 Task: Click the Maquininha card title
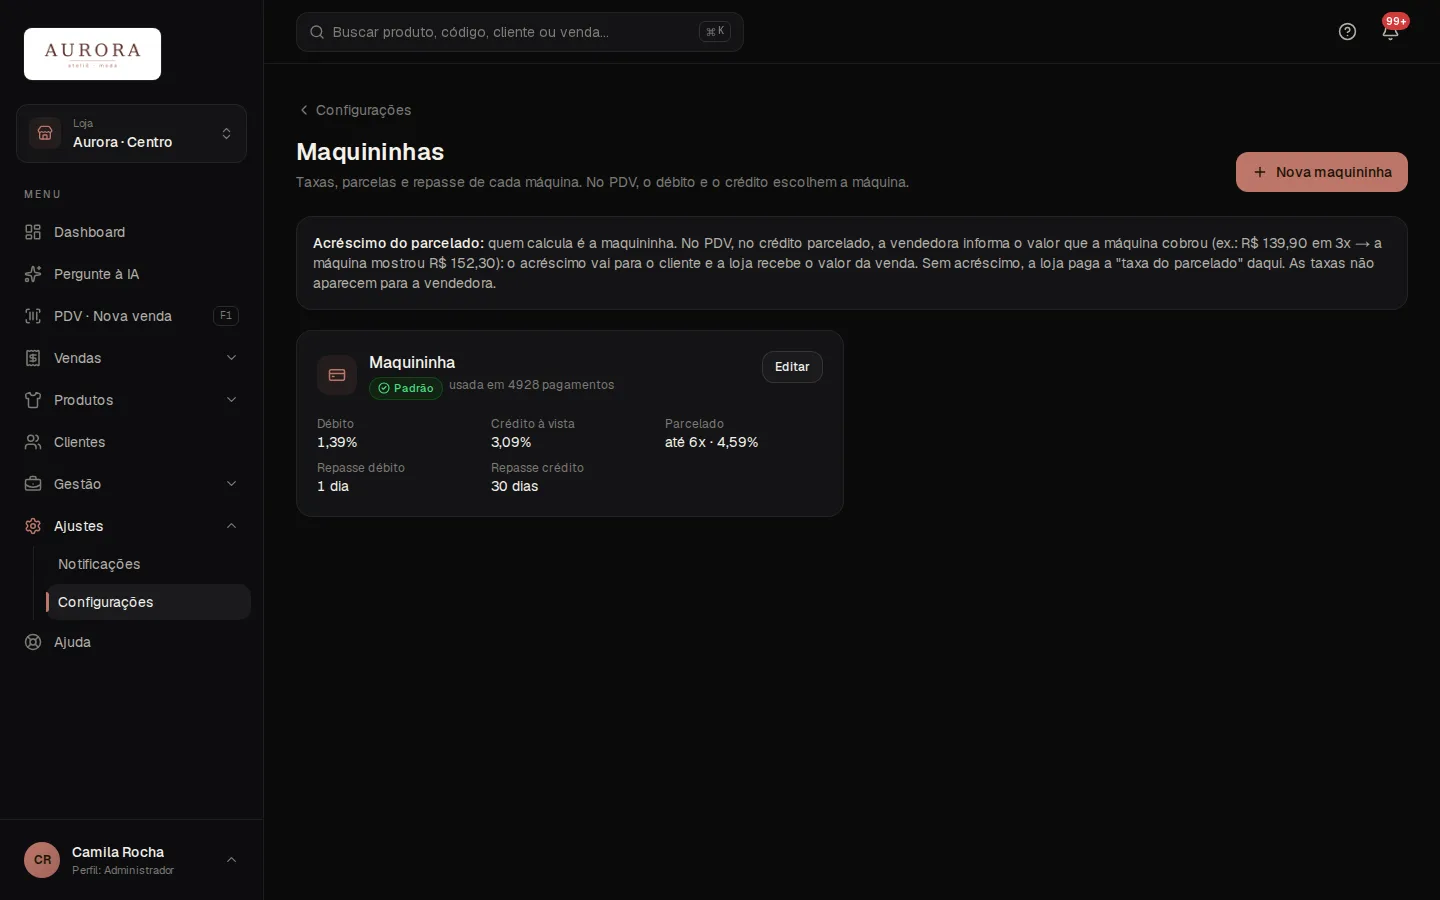(x=412, y=362)
